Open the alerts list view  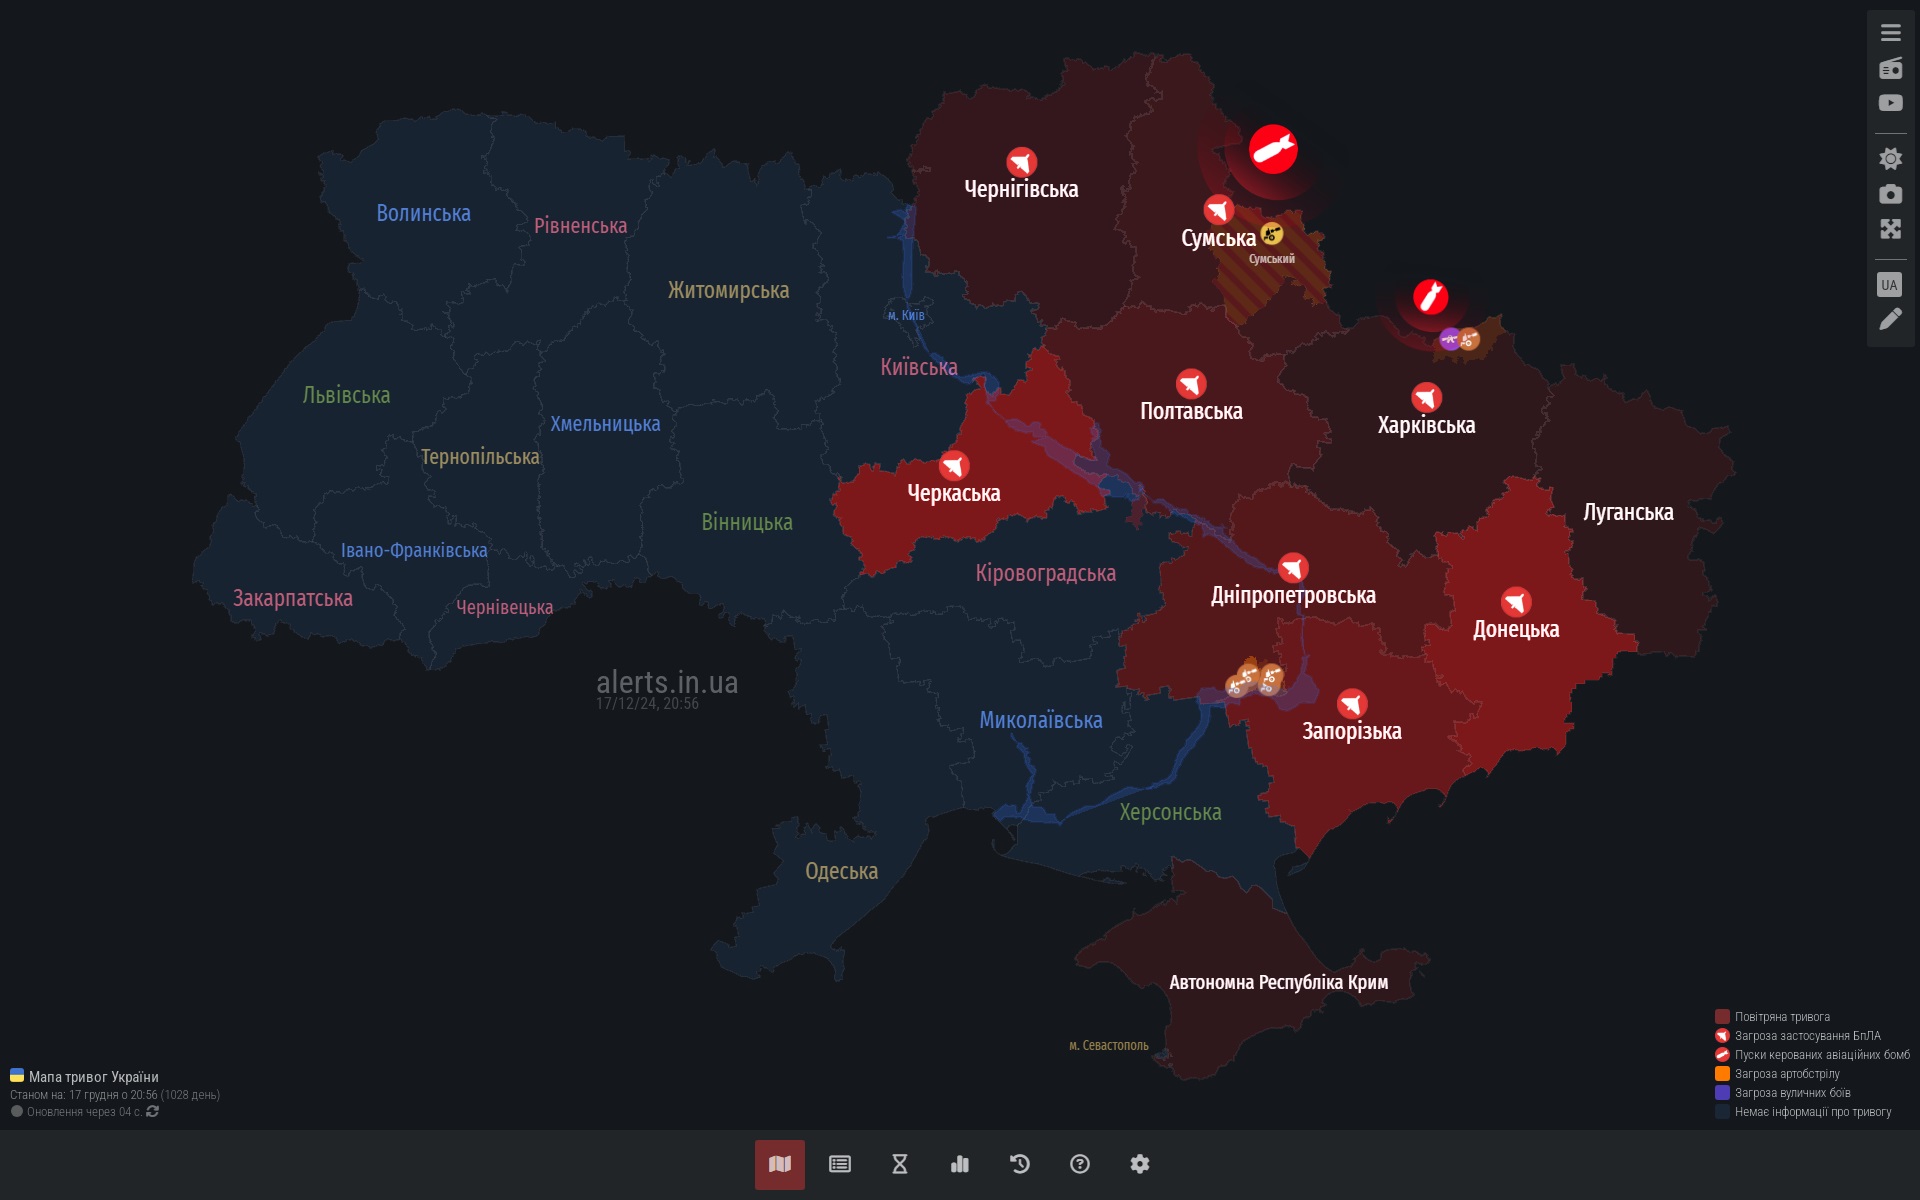[x=840, y=1164]
